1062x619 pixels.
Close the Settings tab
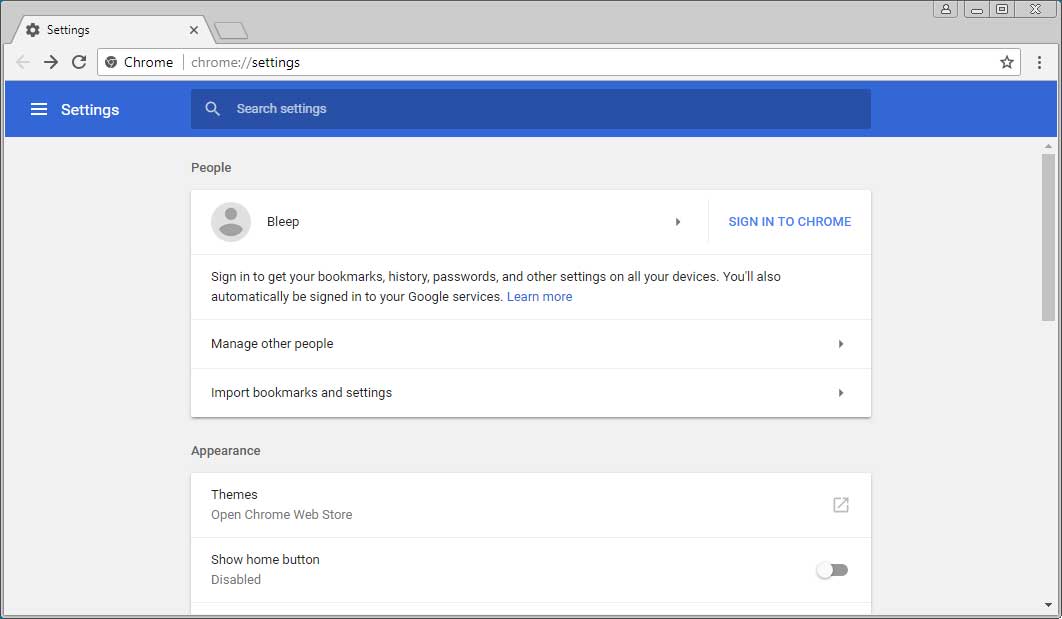tap(194, 30)
